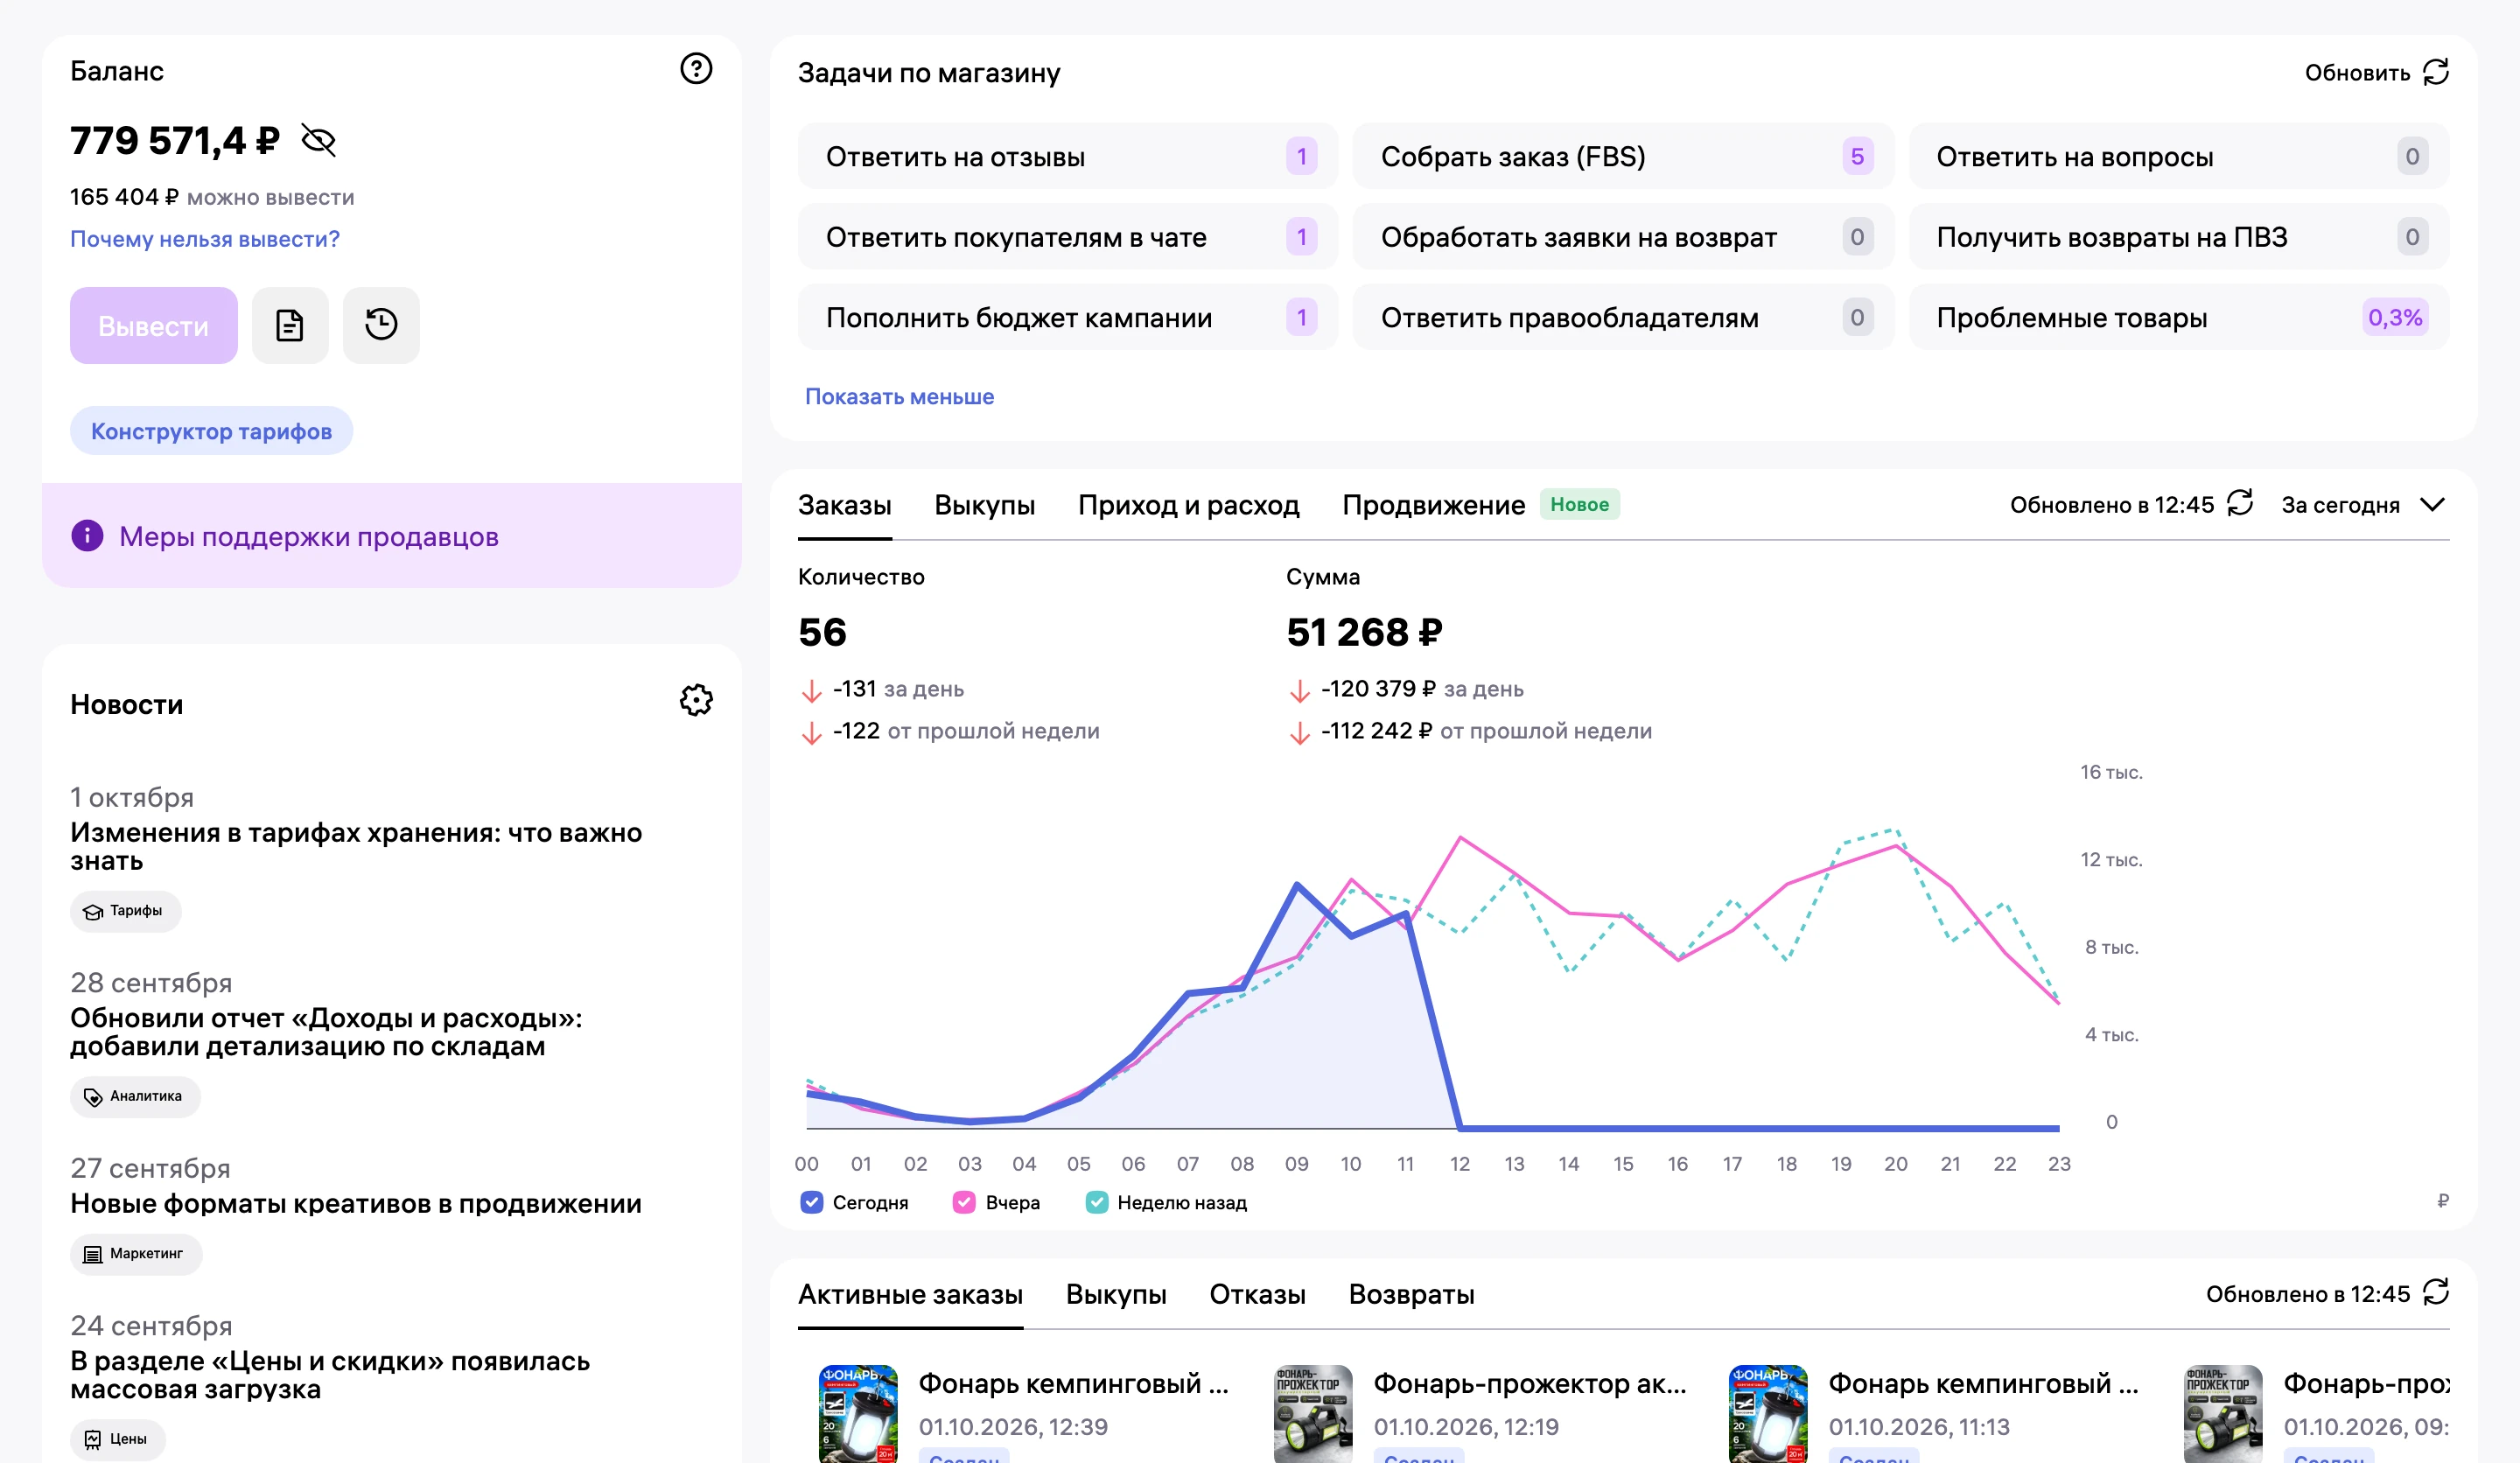Open the balance help question-mark icon
This screenshot has height=1463, width=2520.
696,69
